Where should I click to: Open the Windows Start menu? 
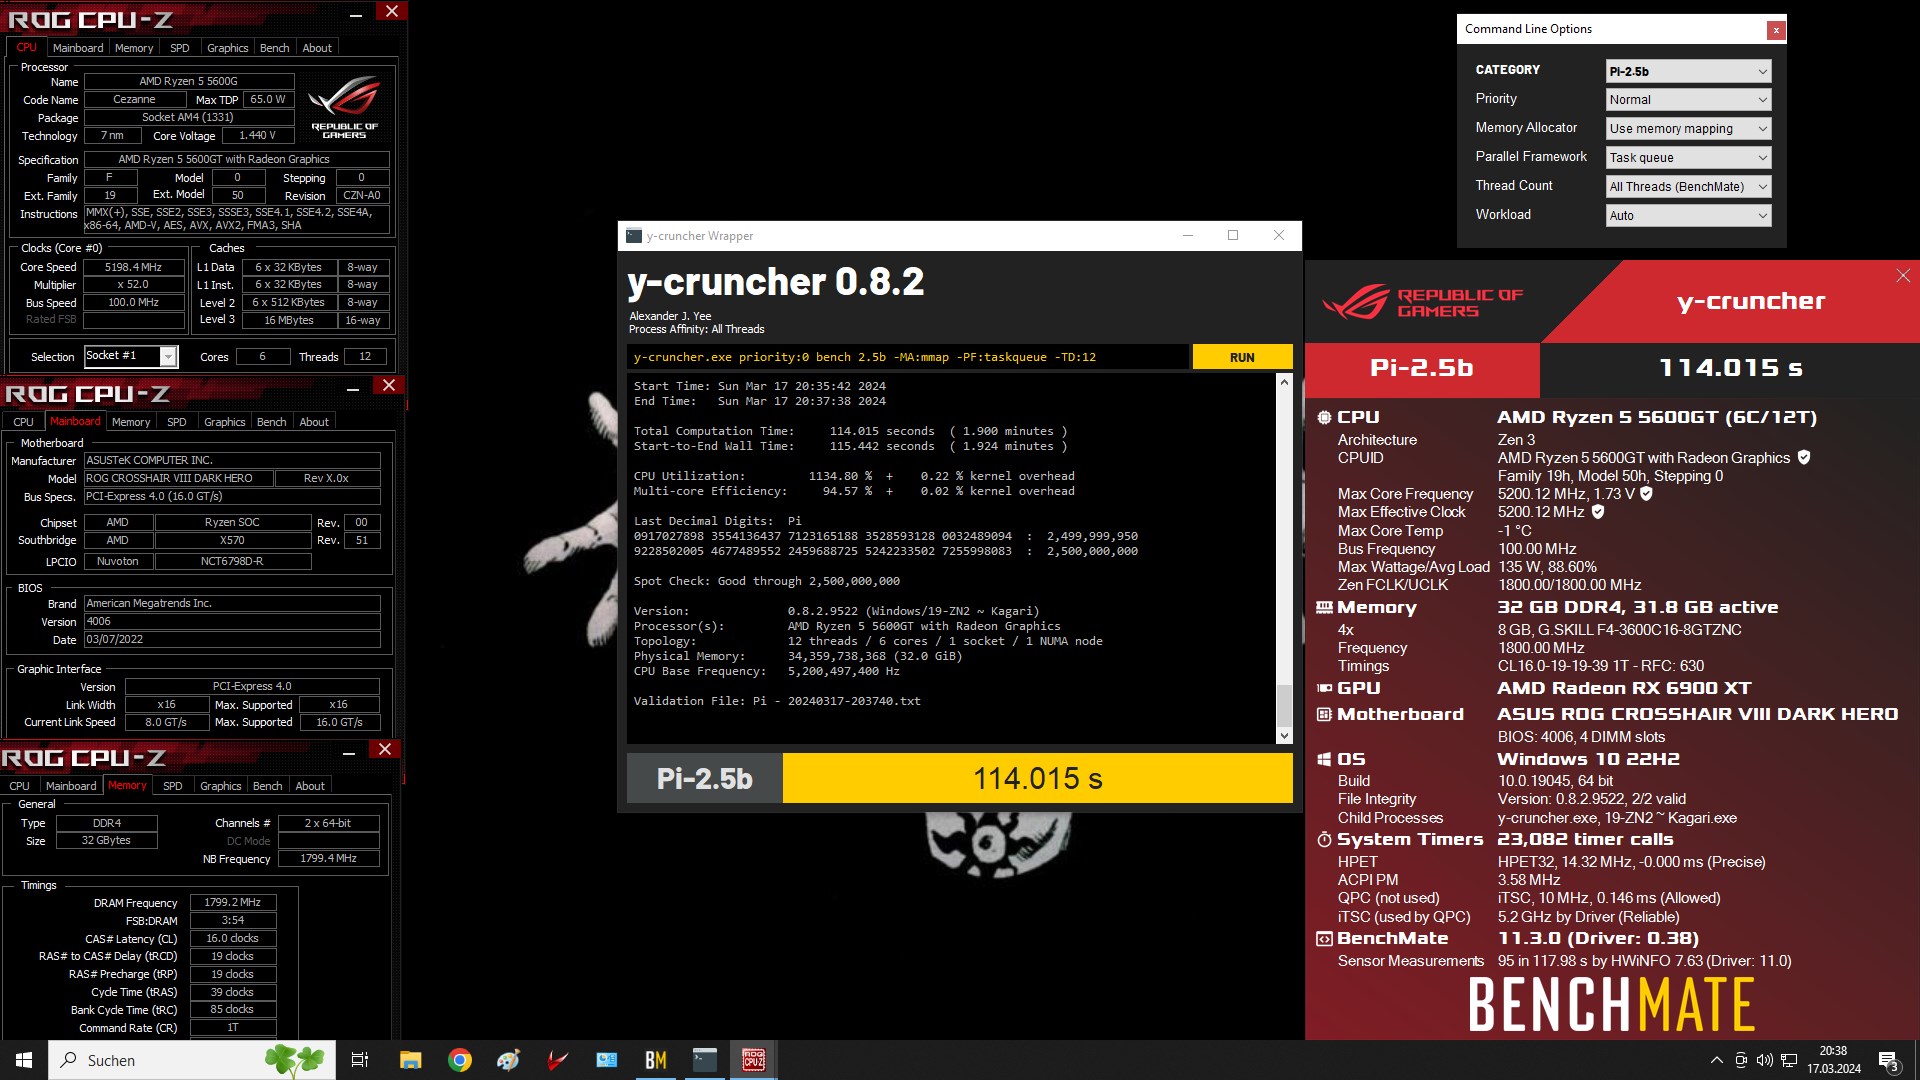(x=24, y=1060)
